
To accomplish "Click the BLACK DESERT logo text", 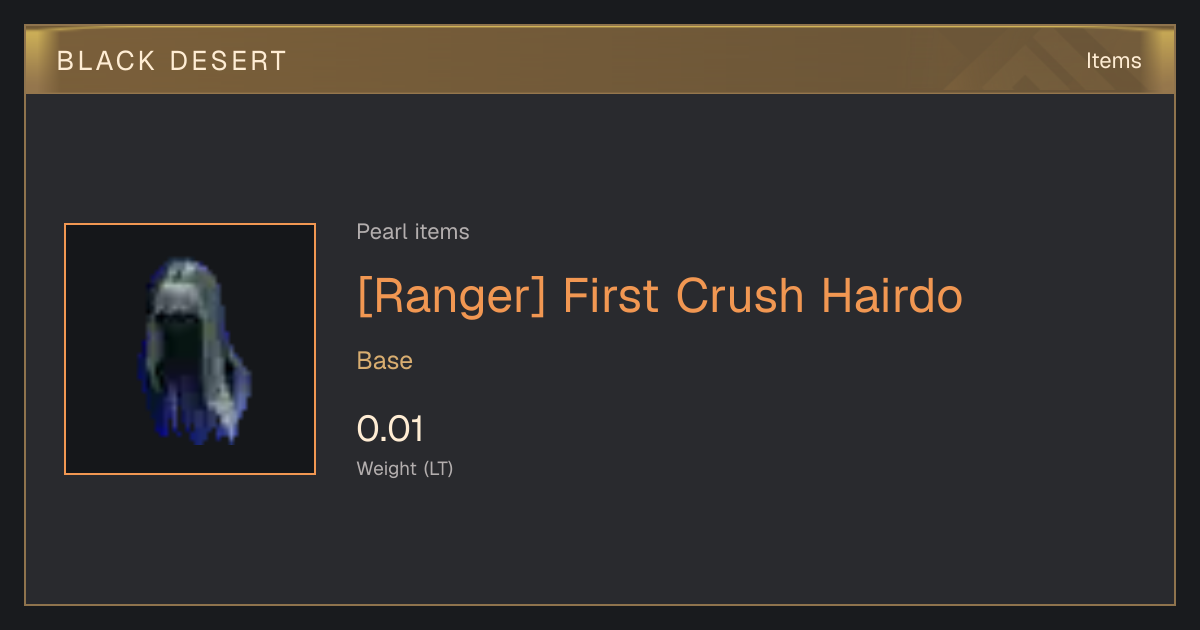I will 172,61.
